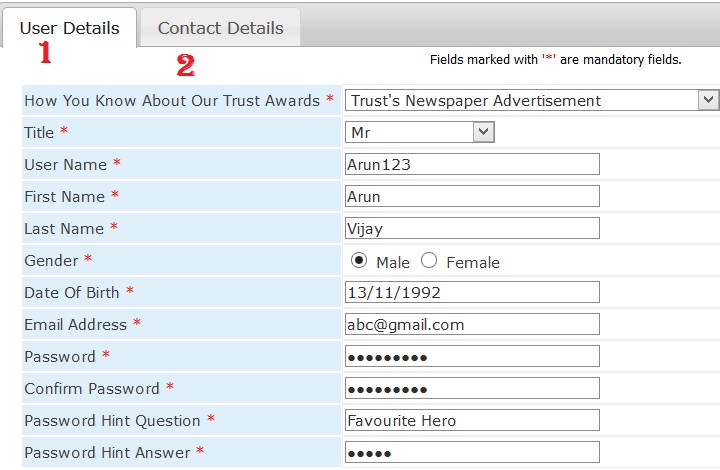Image resolution: width=720 pixels, height=470 pixels.
Task: Focus the Password entry field
Action: click(x=471, y=356)
